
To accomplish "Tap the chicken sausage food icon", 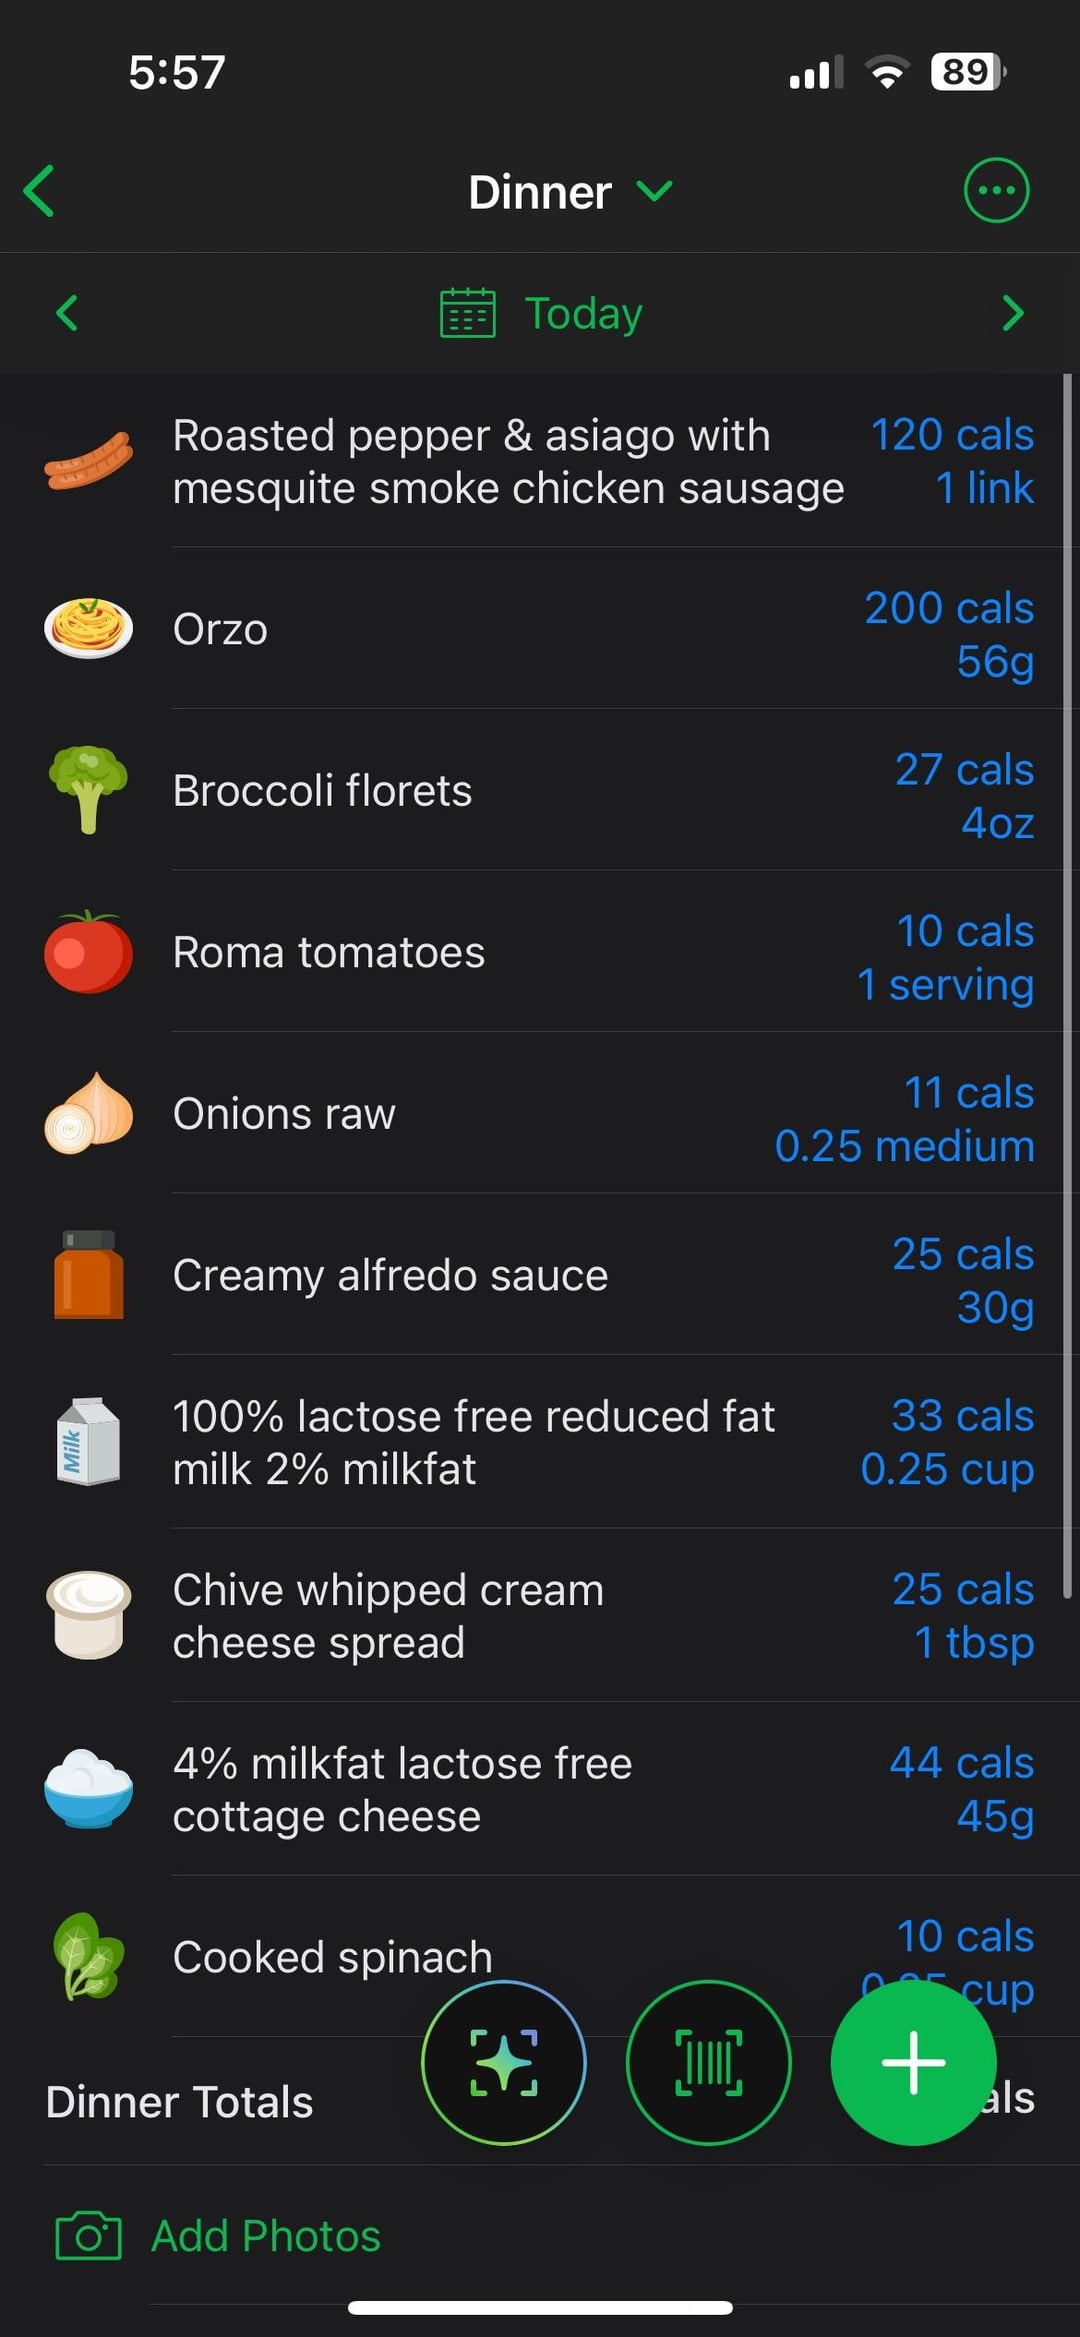I will point(88,462).
